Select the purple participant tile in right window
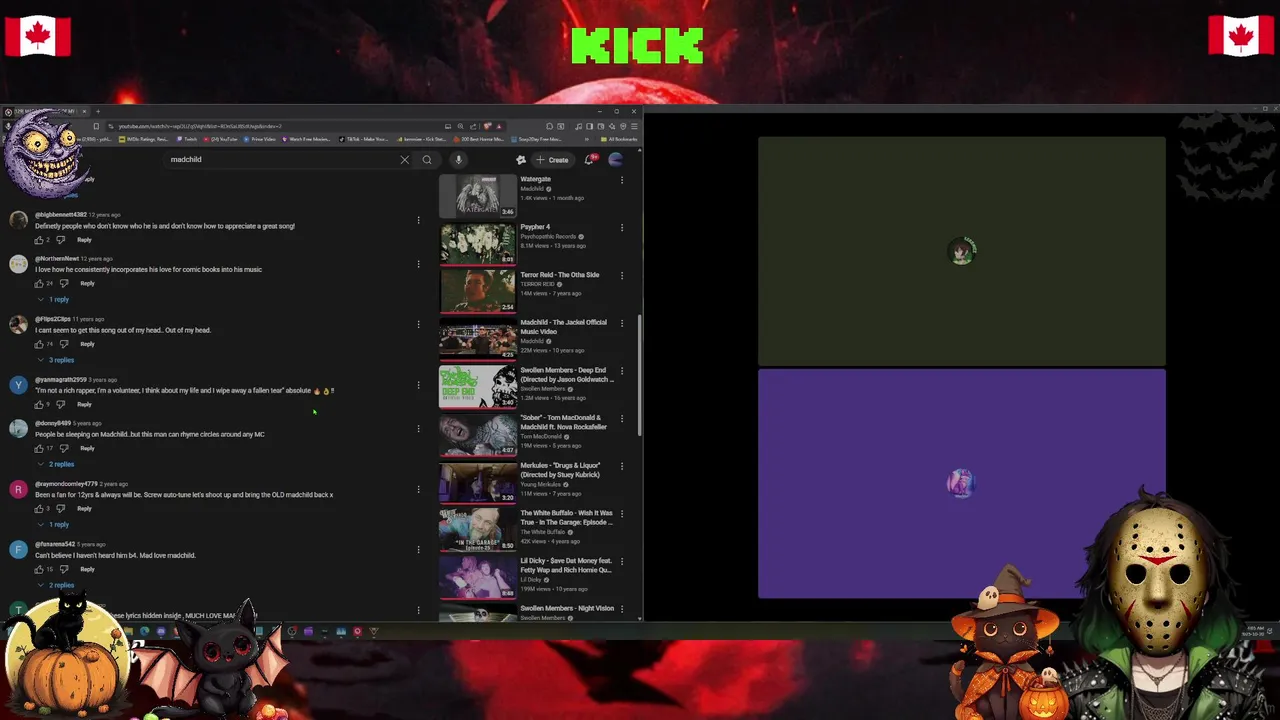 click(961, 484)
